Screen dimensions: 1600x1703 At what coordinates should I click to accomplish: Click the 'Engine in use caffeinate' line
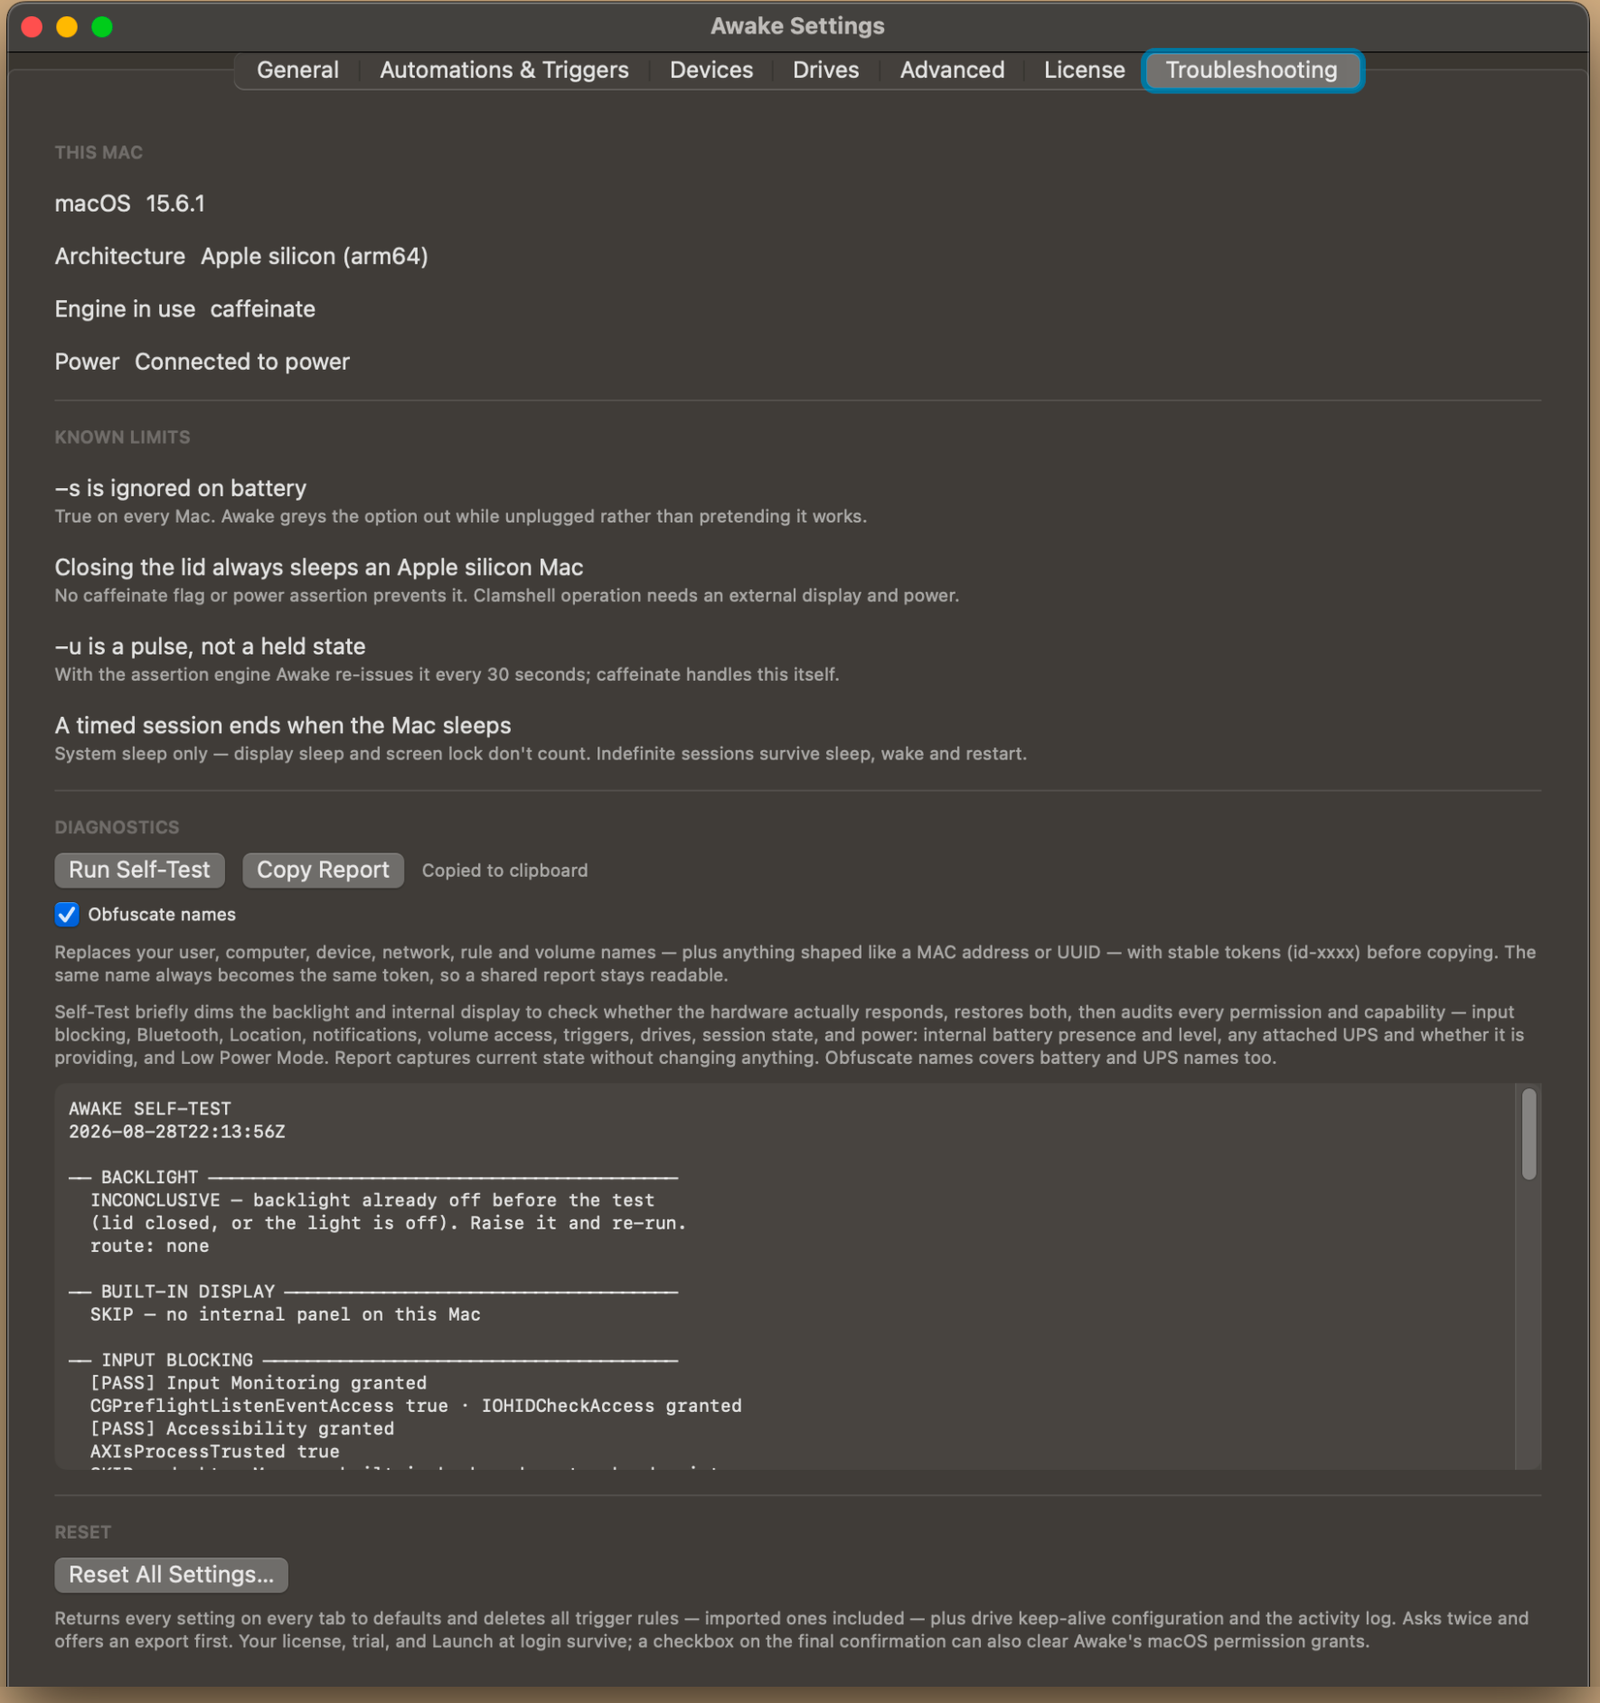point(185,309)
